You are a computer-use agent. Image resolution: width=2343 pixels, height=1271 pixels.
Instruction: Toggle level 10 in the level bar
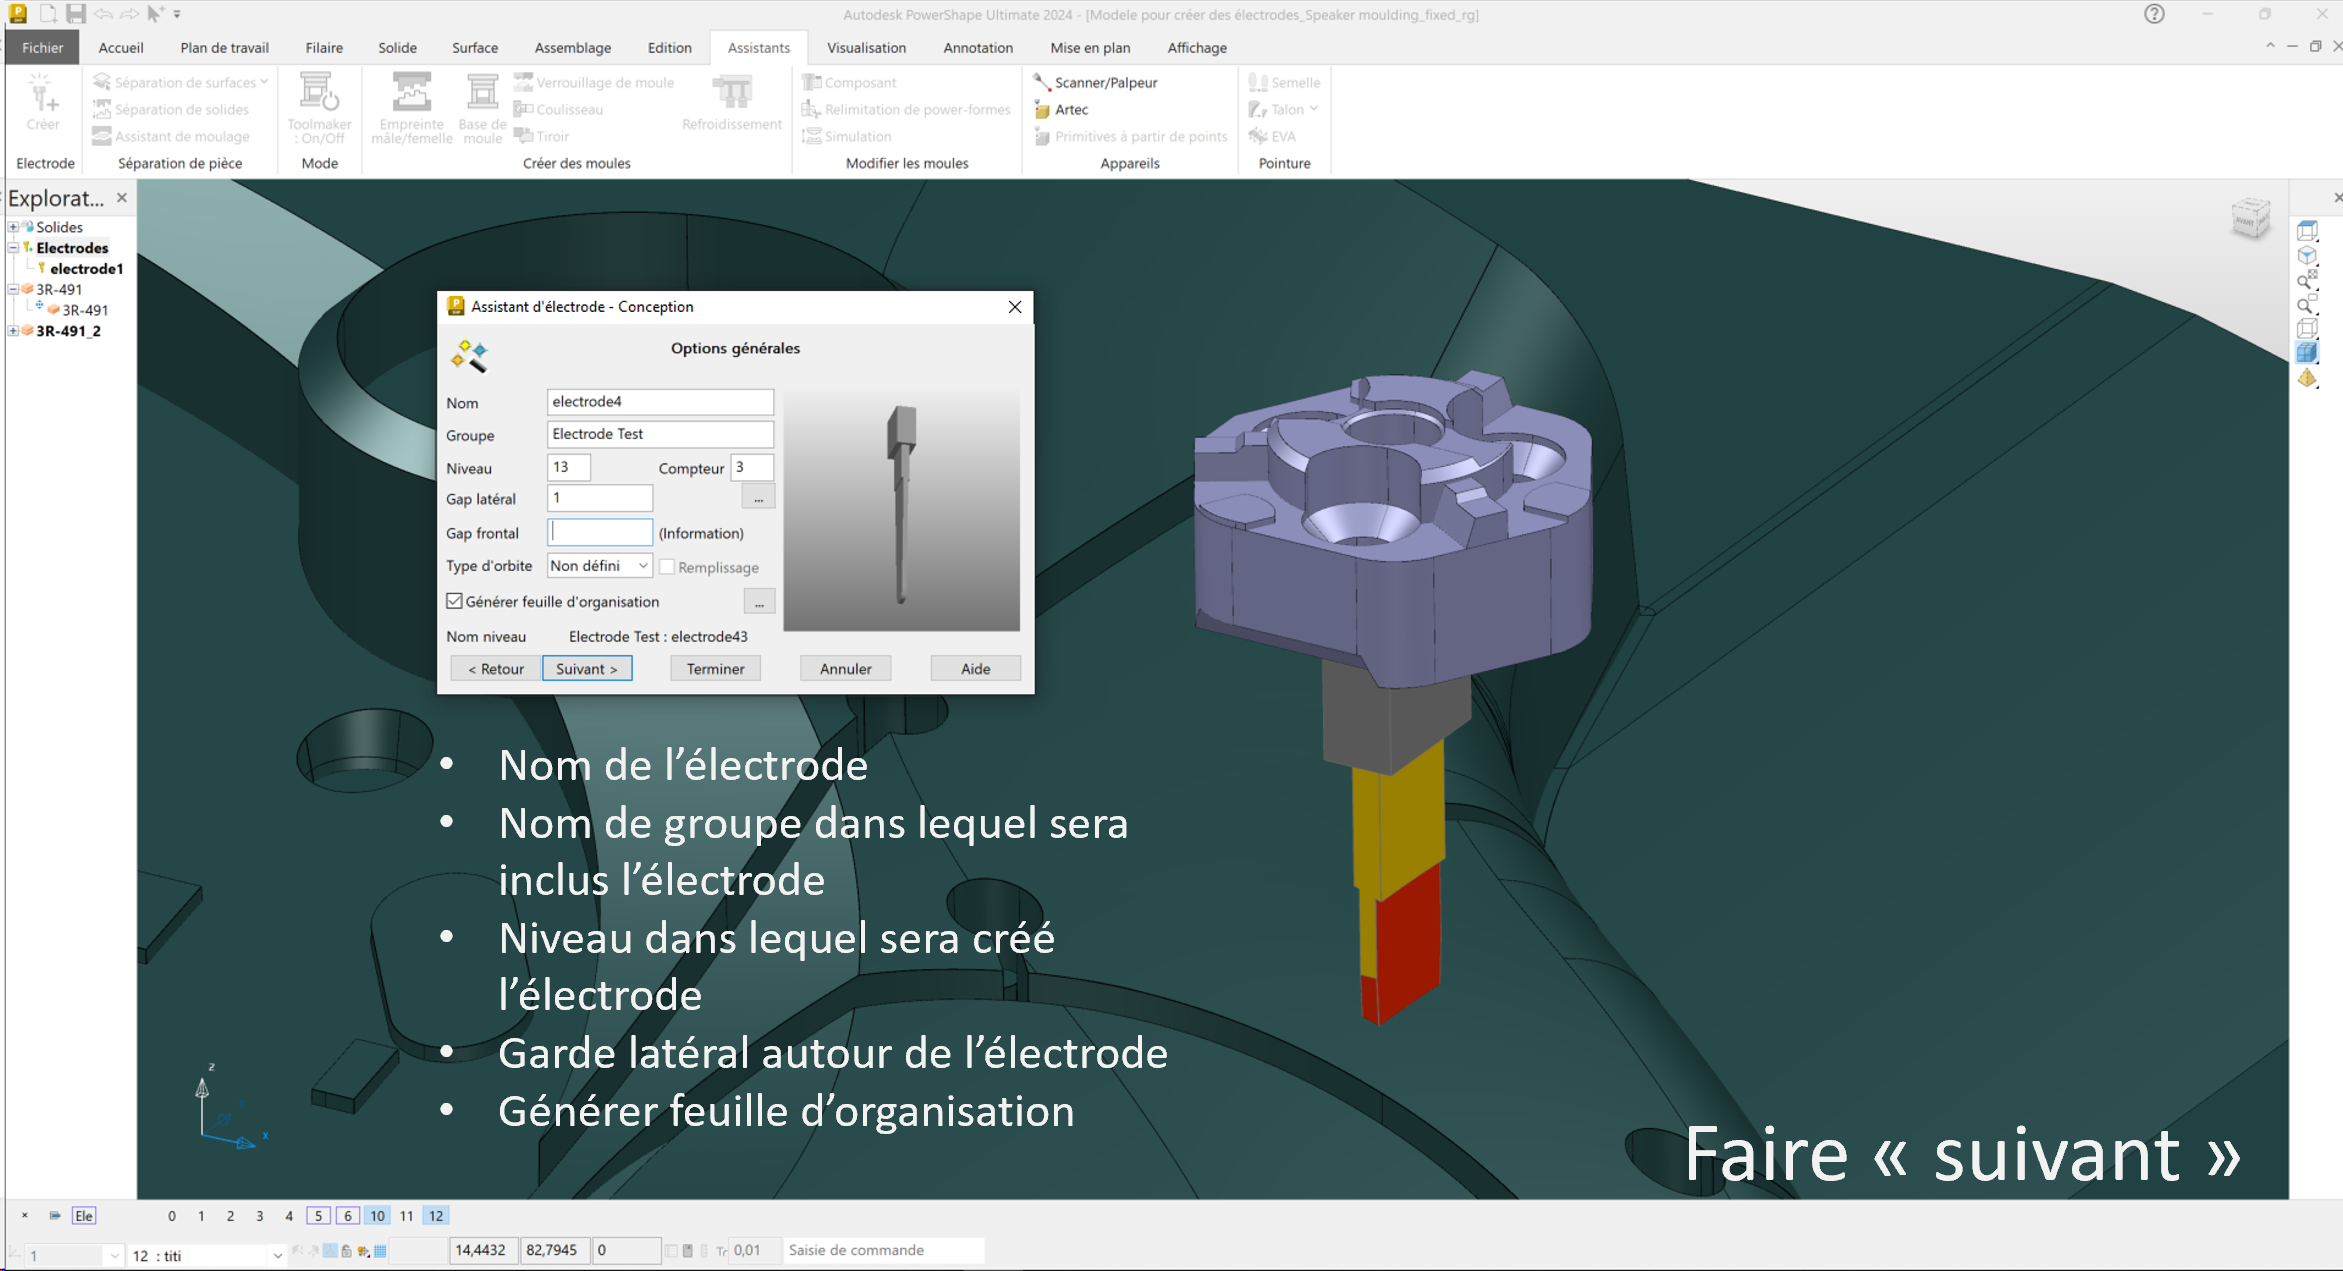(377, 1216)
